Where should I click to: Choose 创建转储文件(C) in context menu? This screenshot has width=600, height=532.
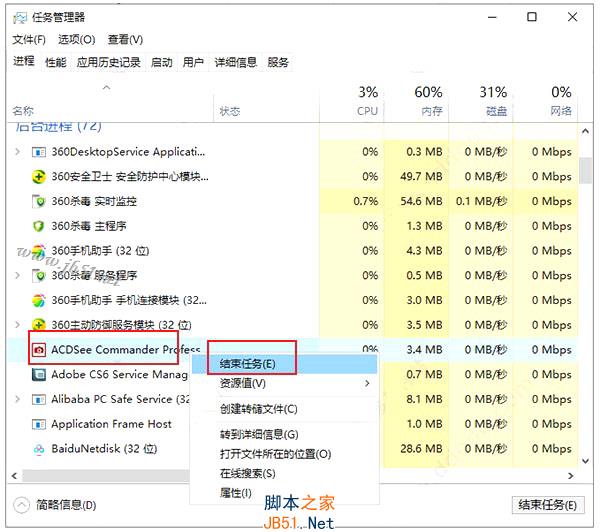(284, 409)
